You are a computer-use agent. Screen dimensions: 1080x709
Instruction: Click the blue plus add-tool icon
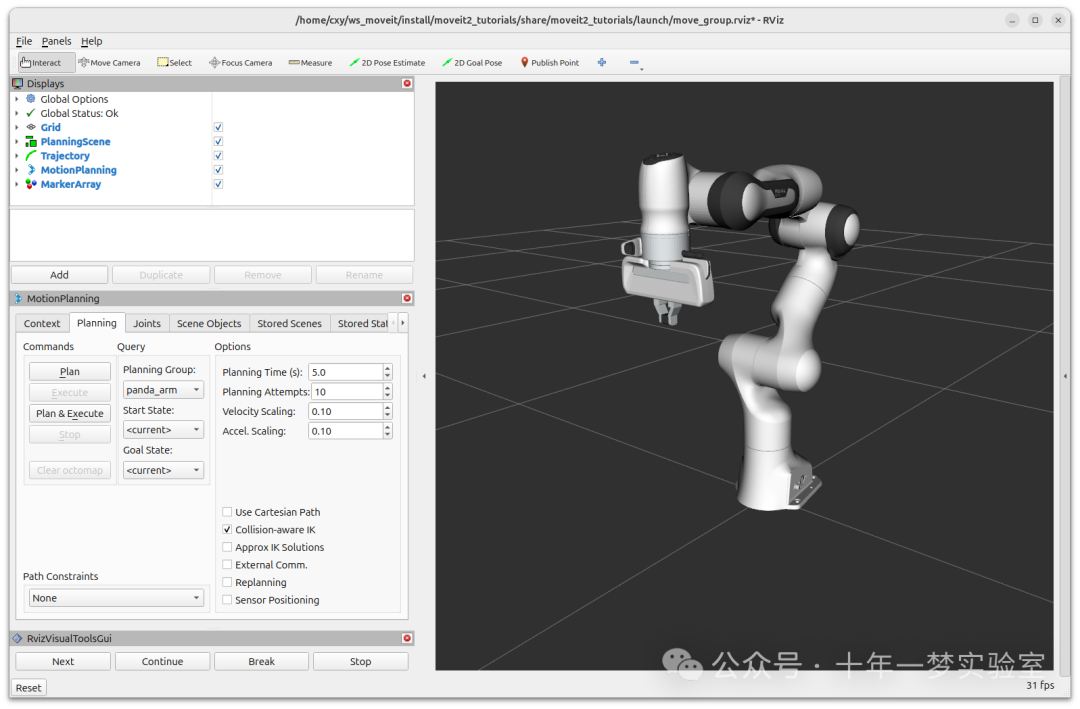click(602, 62)
